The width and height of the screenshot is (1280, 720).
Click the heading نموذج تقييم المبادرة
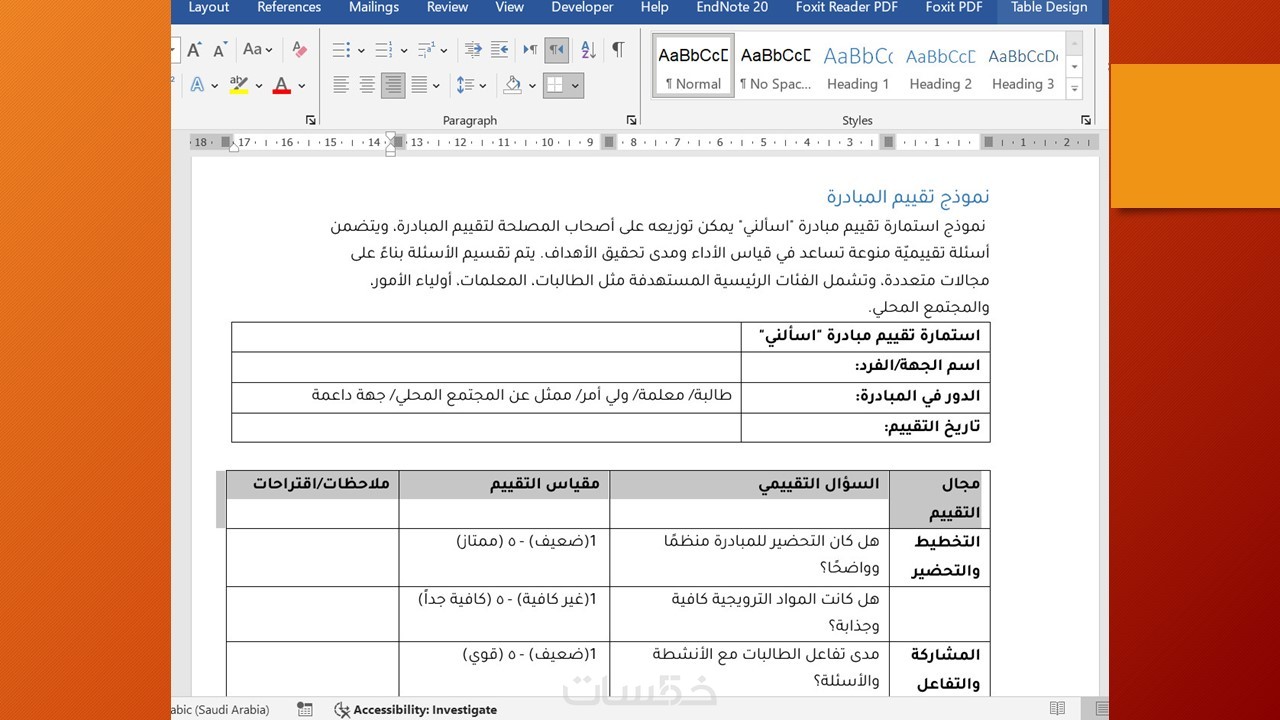coord(908,197)
